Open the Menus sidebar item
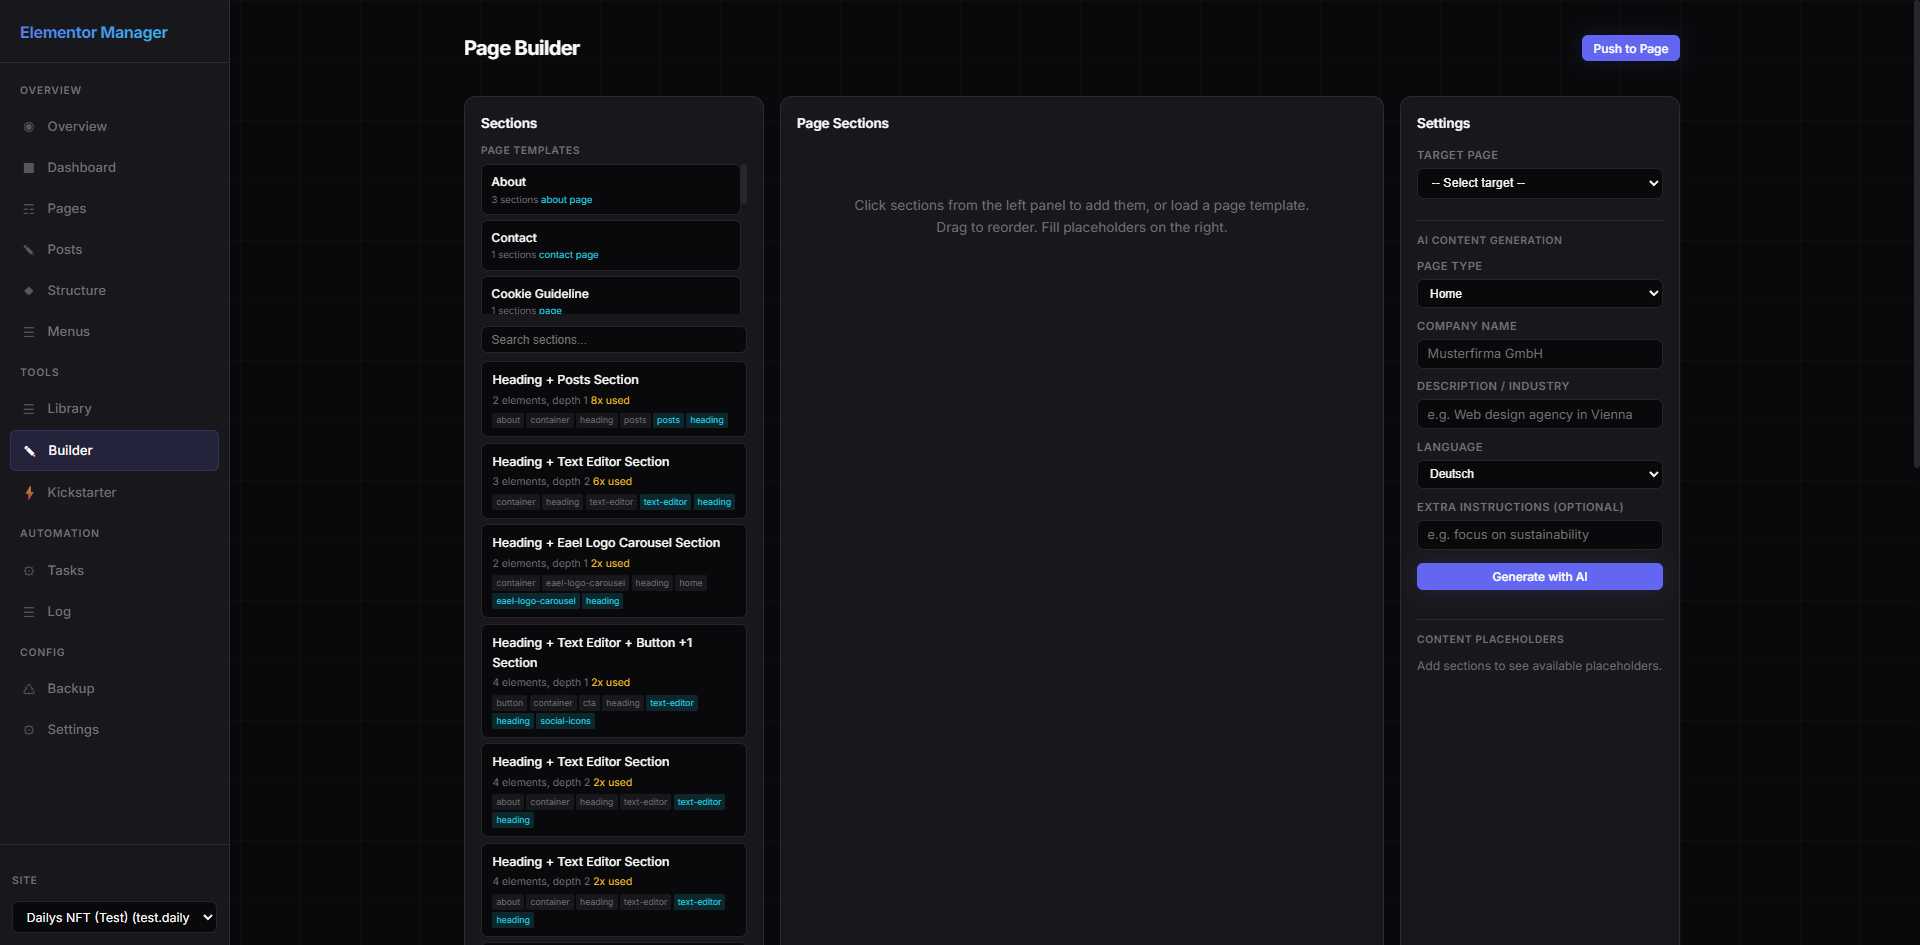Viewport: 1920px width, 945px height. [x=68, y=332]
